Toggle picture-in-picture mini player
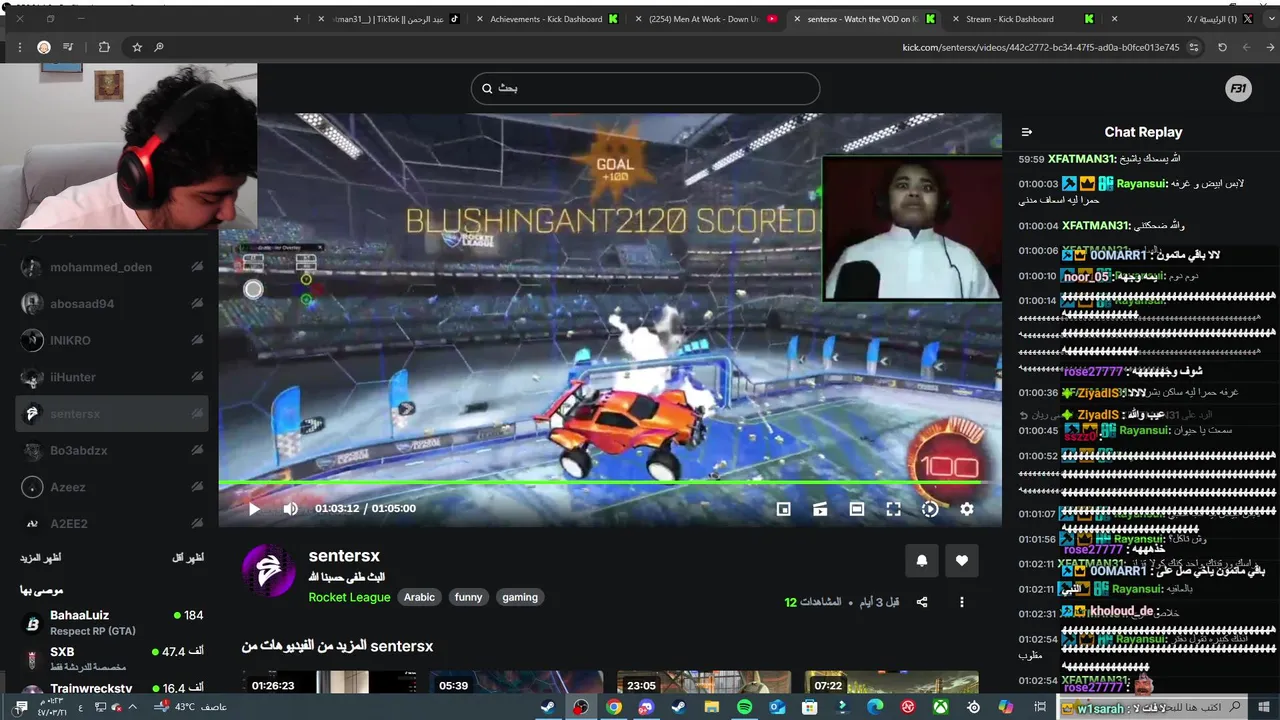Screen dimensions: 1280x720 (x=784, y=509)
